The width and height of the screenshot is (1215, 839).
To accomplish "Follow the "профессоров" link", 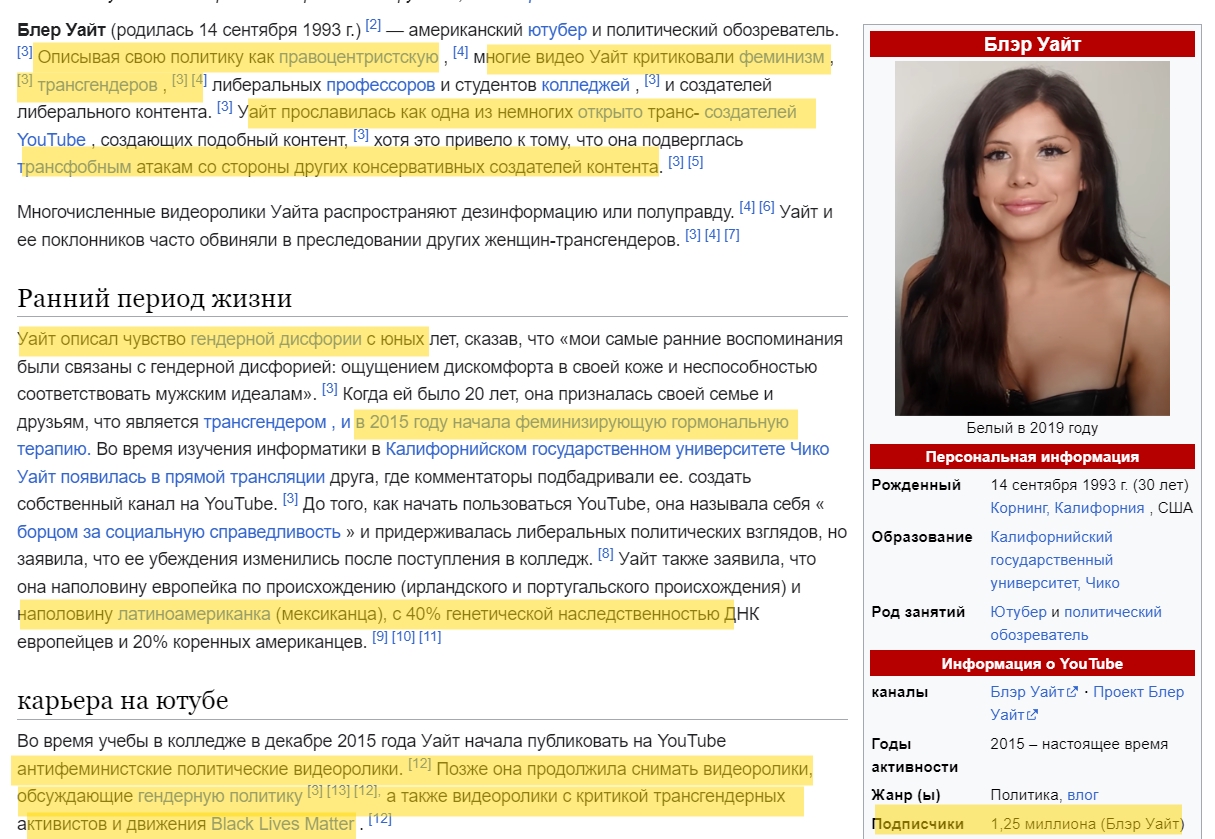I will click(x=380, y=85).
